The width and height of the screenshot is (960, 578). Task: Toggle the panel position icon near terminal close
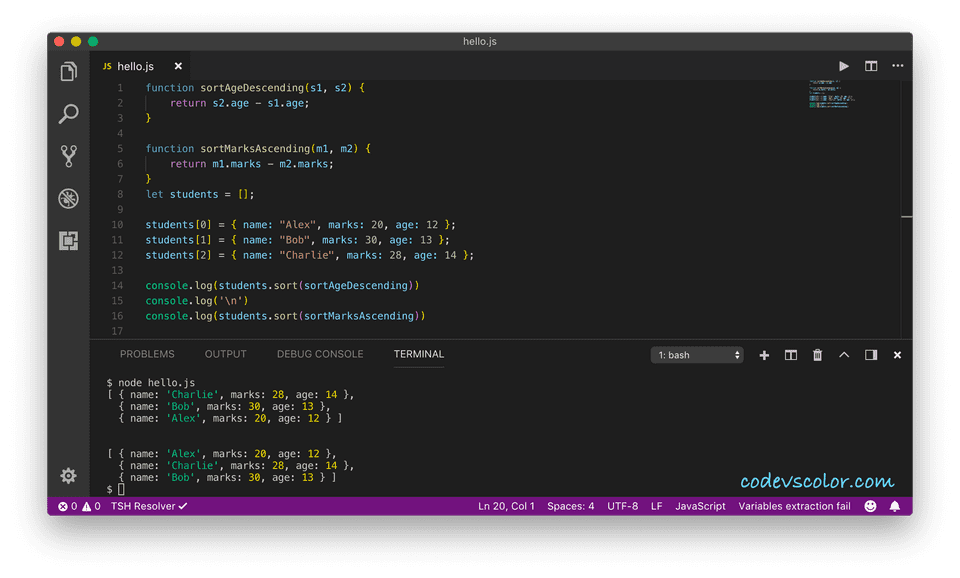point(870,354)
